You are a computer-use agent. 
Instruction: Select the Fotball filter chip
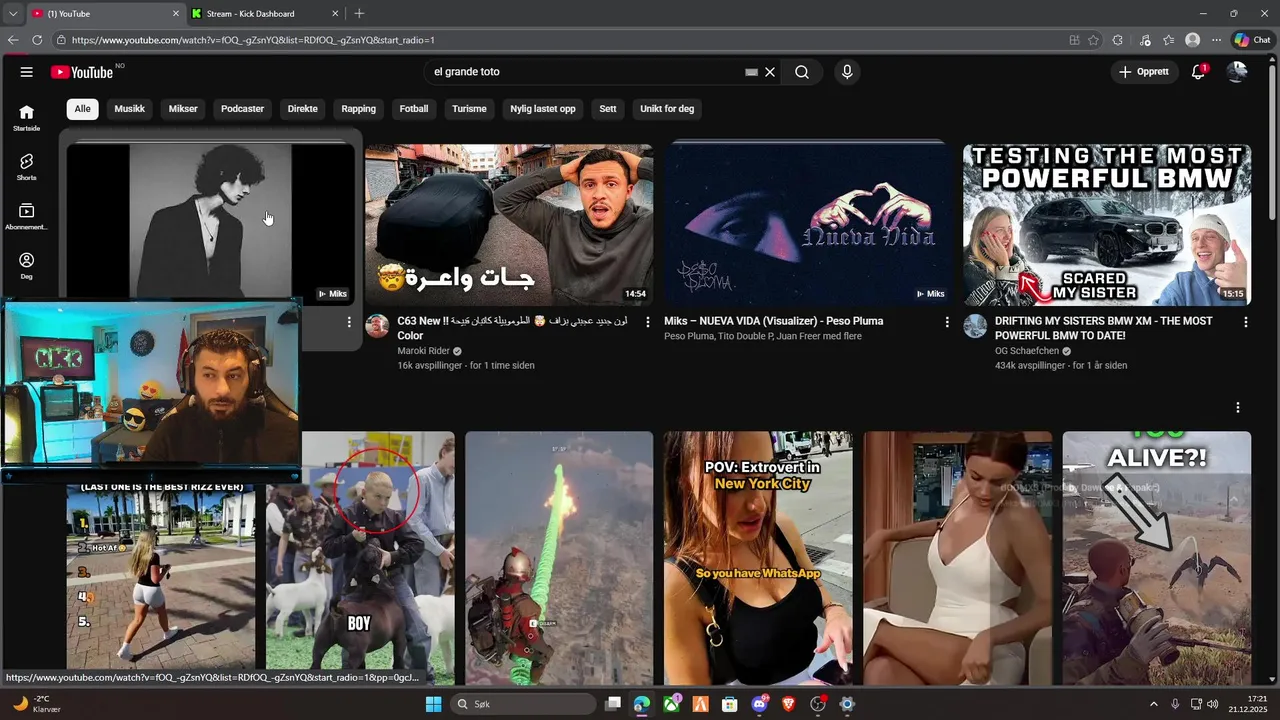pyautogui.click(x=414, y=108)
